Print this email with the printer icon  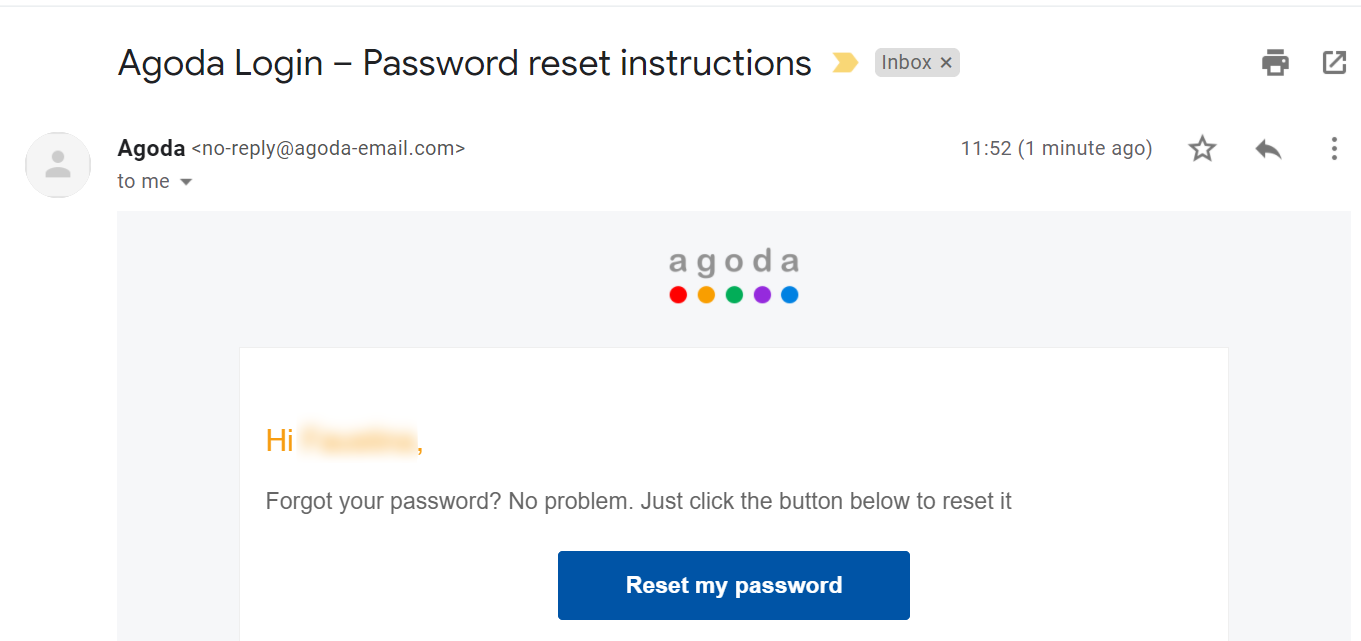point(1275,63)
